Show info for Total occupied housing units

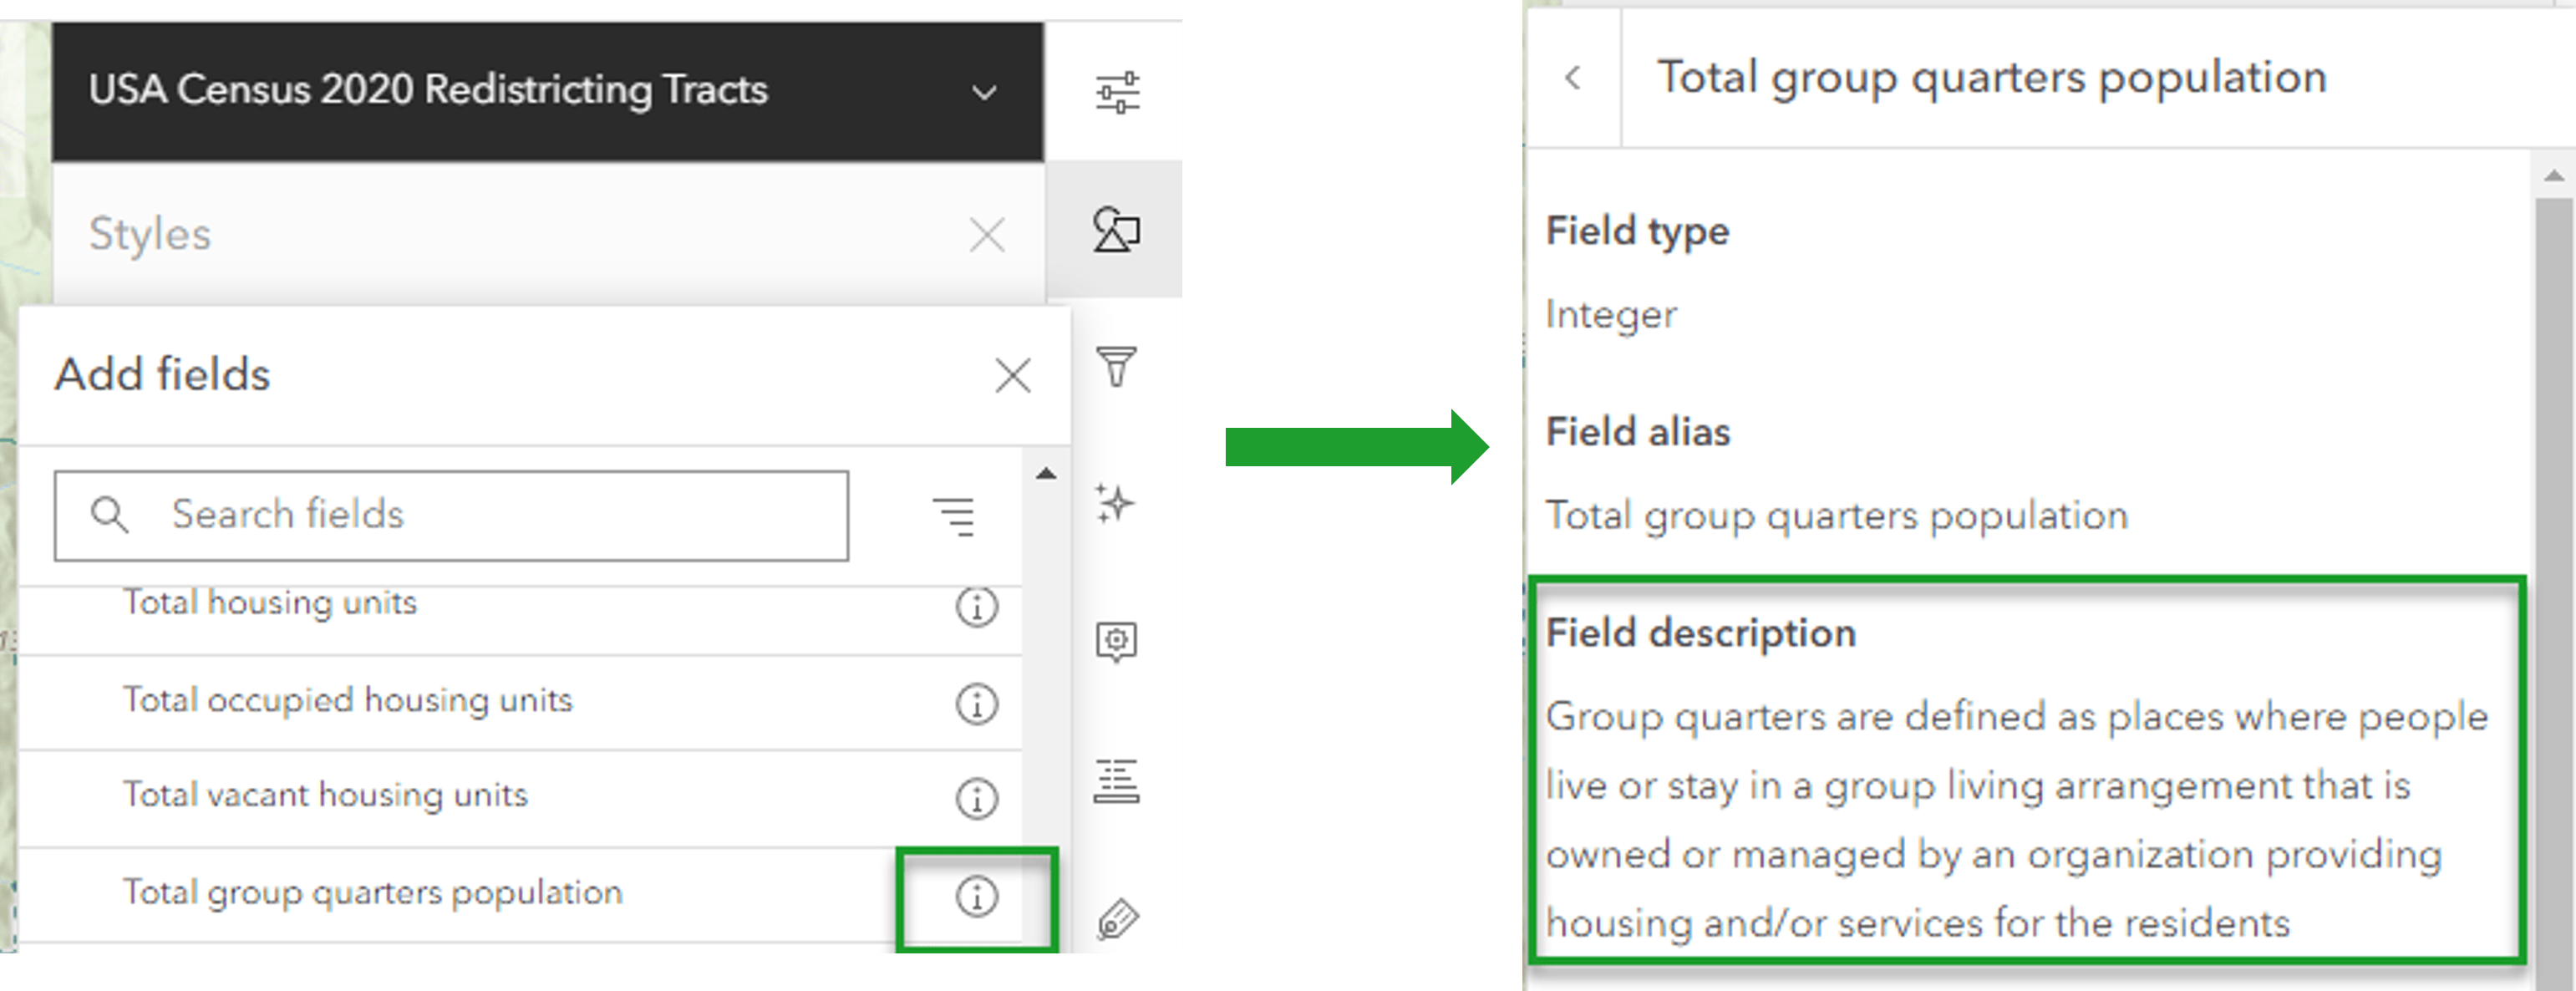tap(976, 703)
